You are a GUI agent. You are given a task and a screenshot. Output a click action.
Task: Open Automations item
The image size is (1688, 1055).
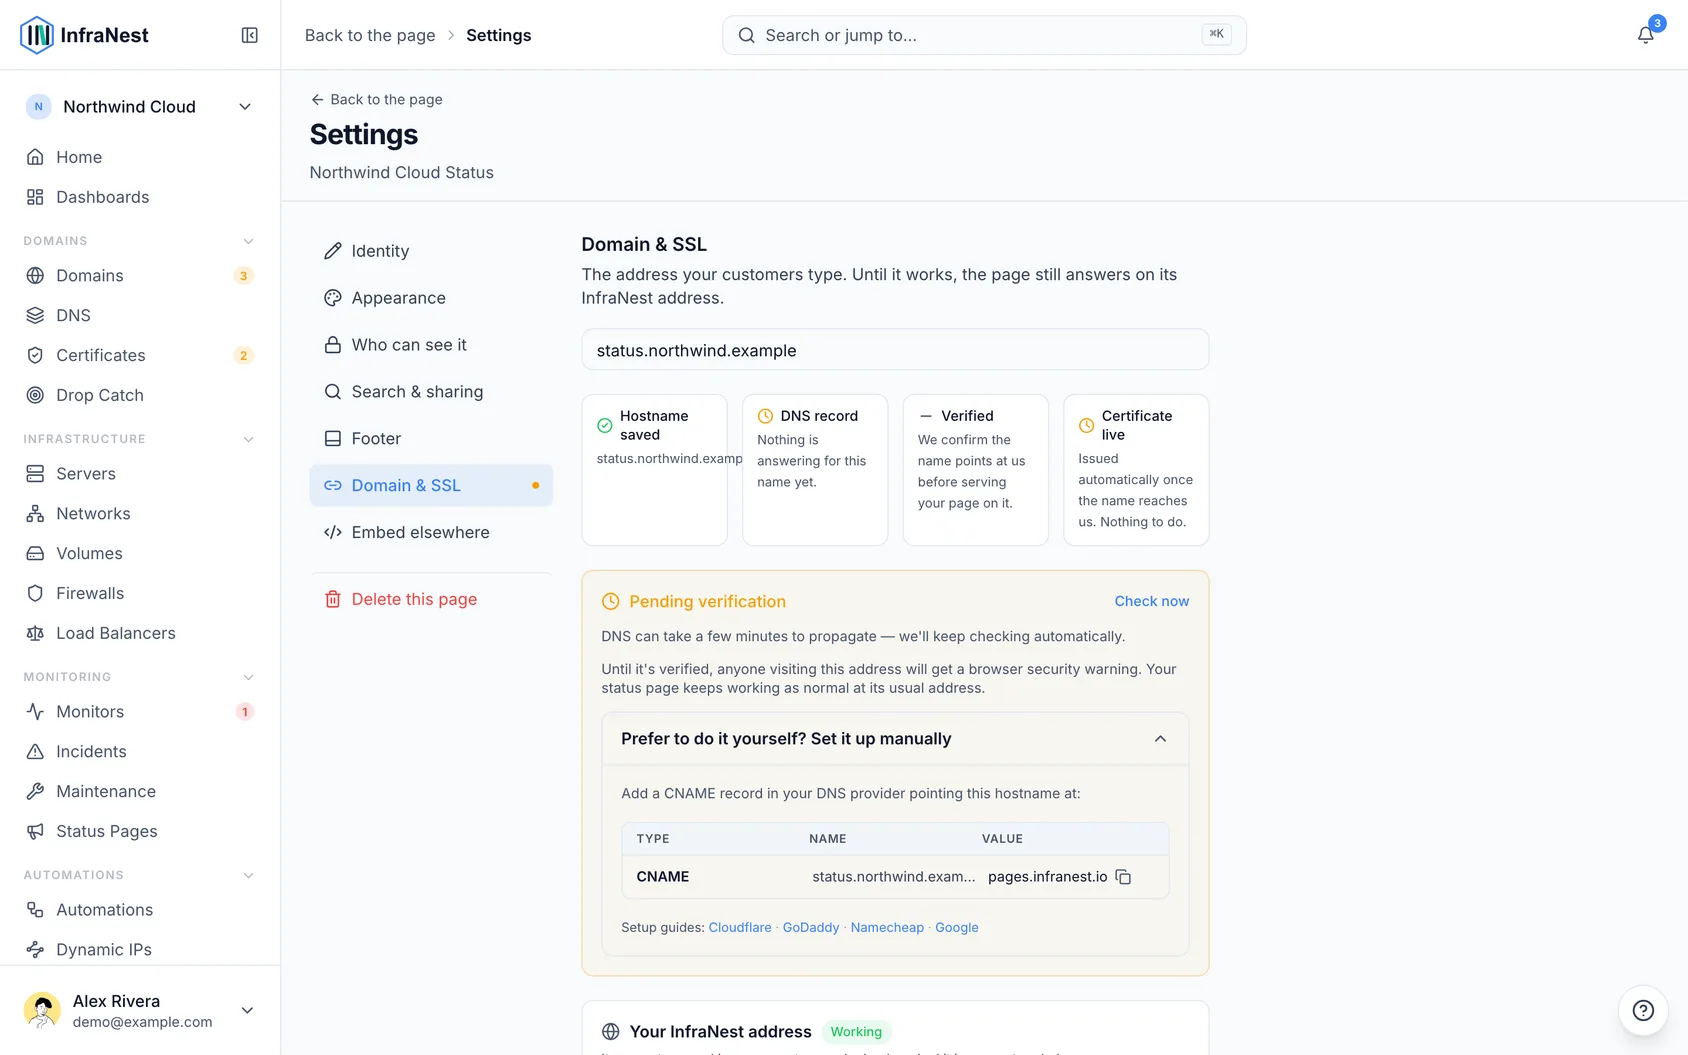pyautogui.click(x=140, y=909)
